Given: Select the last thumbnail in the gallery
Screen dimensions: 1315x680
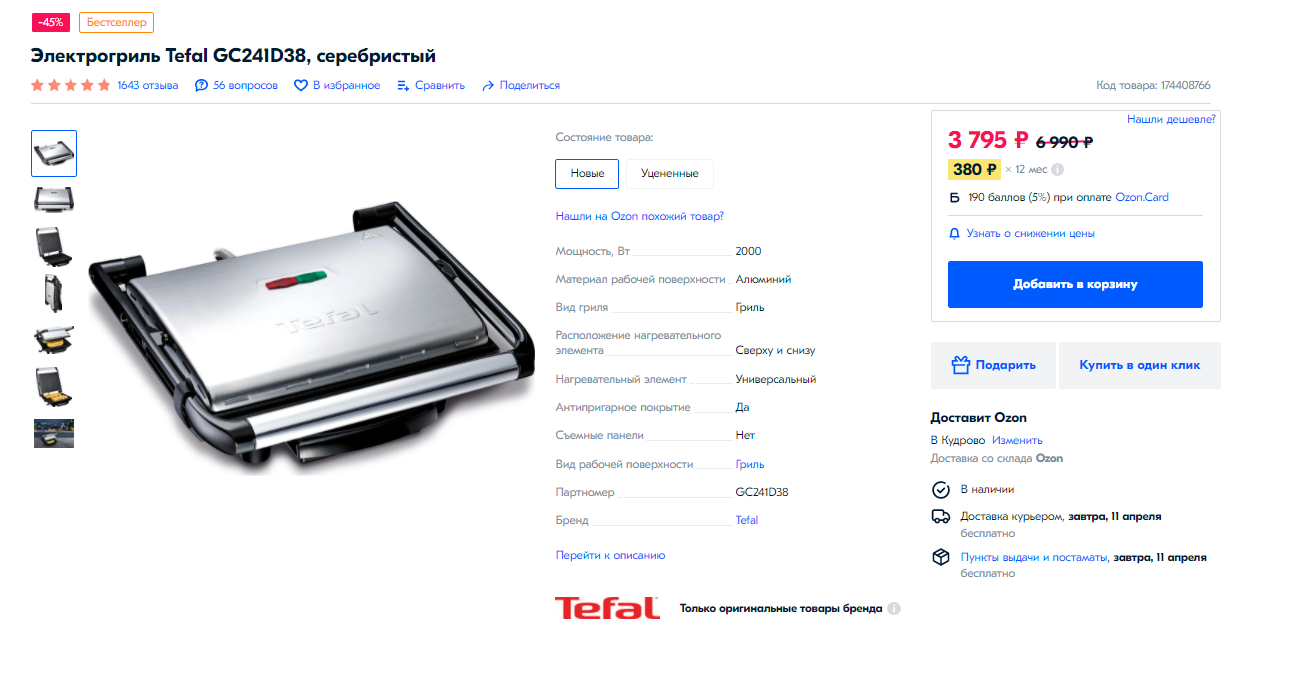Looking at the screenshot, I should (x=54, y=433).
